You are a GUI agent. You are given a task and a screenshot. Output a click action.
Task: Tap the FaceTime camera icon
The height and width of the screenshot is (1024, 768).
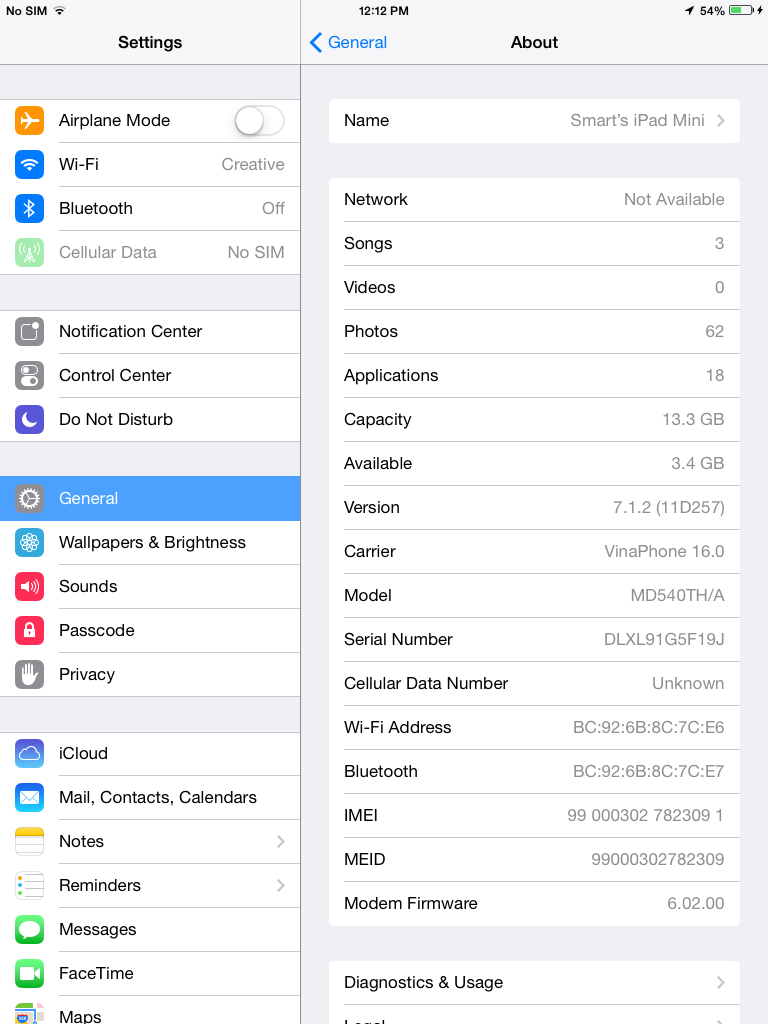[x=29, y=974]
